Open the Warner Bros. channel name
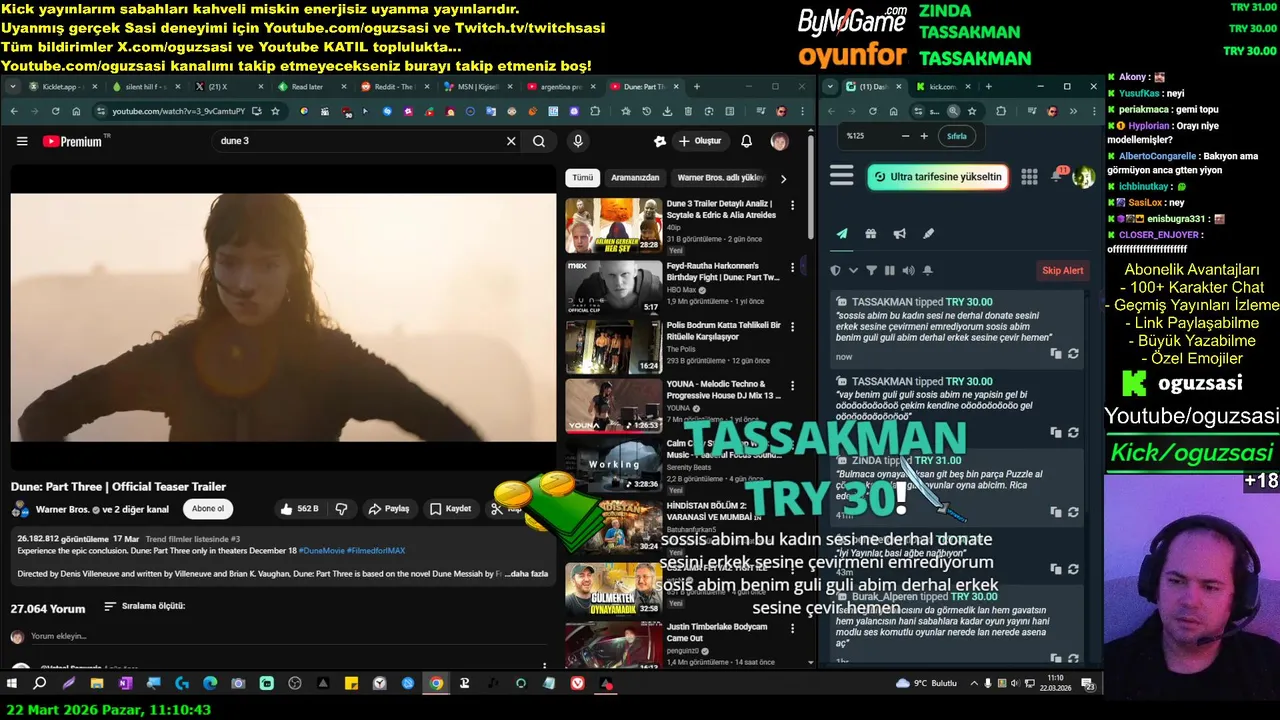Viewport: 1280px width, 720px height. [62, 509]
